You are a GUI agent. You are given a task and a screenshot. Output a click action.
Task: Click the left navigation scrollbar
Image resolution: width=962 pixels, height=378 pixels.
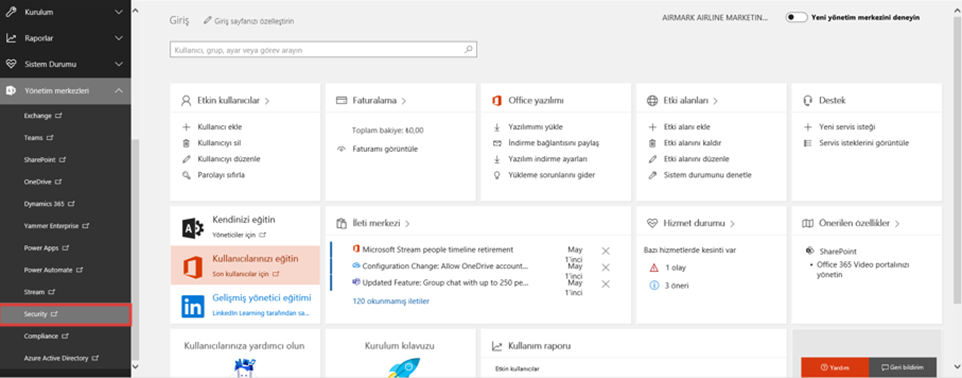coord(136,249)
